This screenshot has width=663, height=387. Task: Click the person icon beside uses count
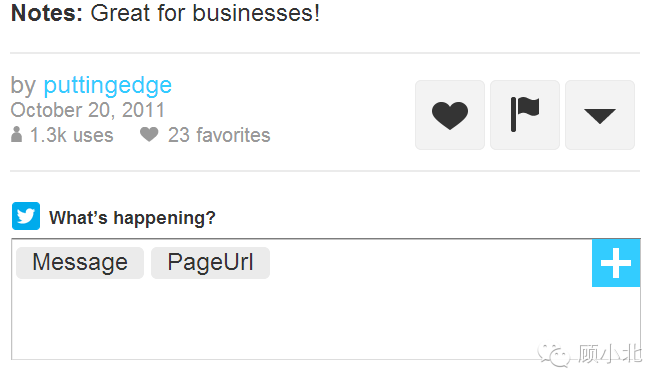pyautogui.click(x=16, y=135)
